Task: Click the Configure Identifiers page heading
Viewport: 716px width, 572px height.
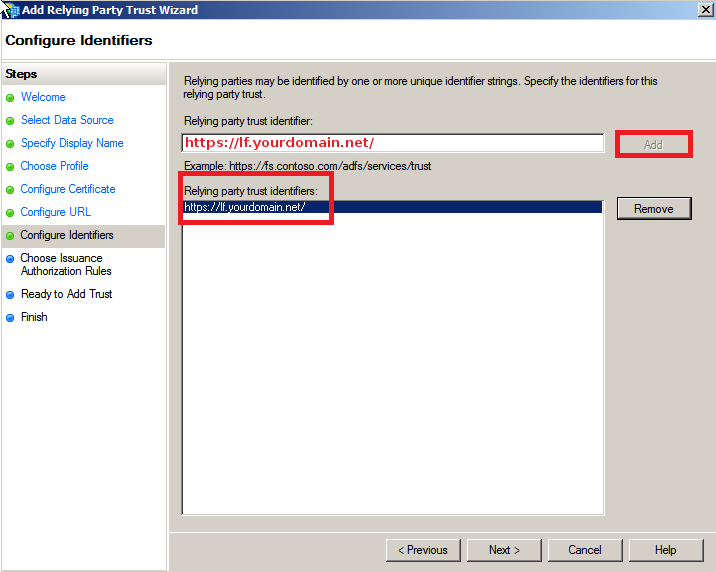Action: pos(79,40)
